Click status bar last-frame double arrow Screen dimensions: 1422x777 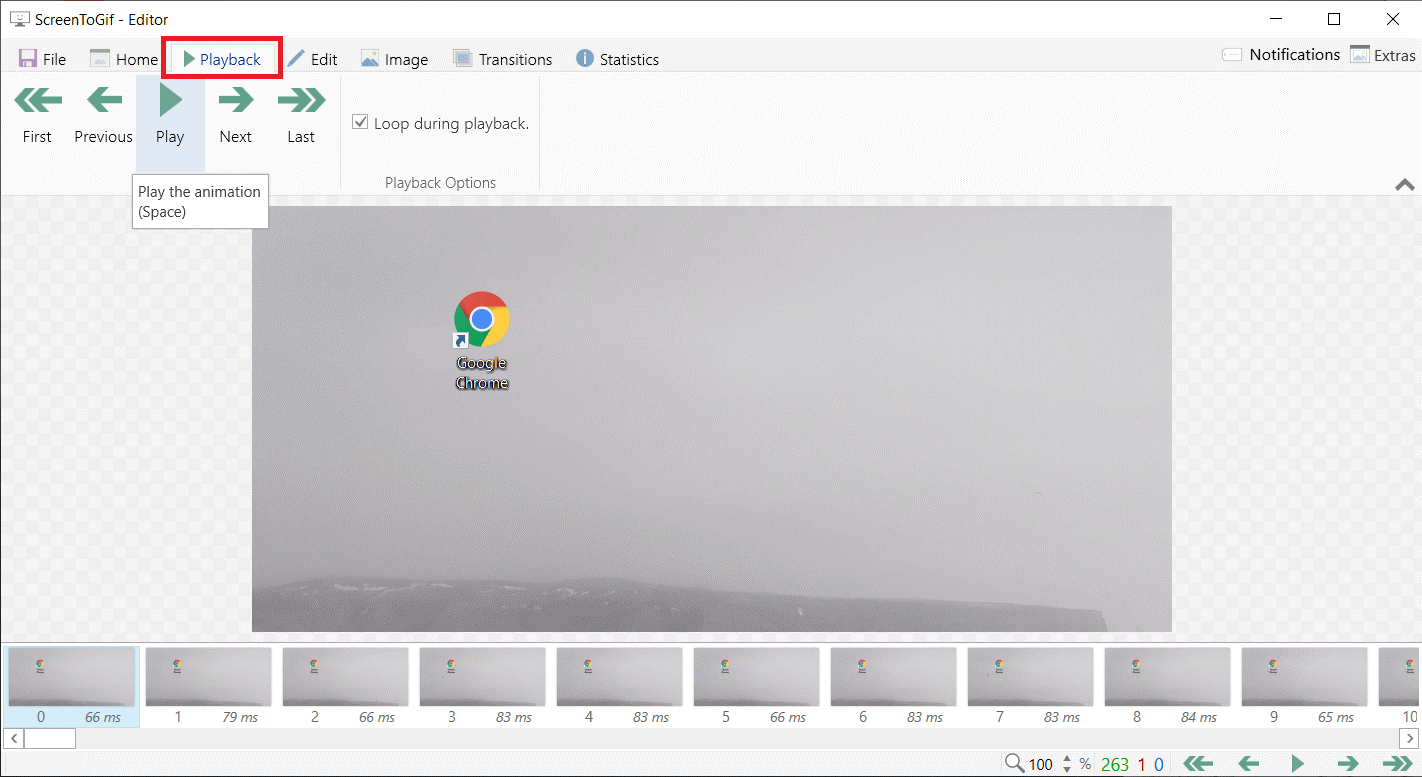[1397, 764]
